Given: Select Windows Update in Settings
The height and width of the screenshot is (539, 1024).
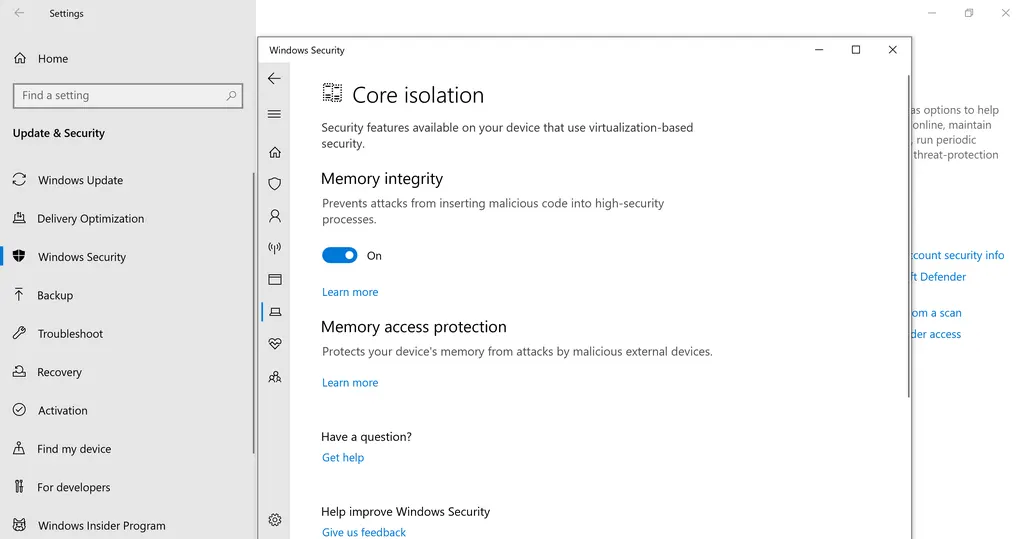Looking at the screenshot, I should coord(80,180).
